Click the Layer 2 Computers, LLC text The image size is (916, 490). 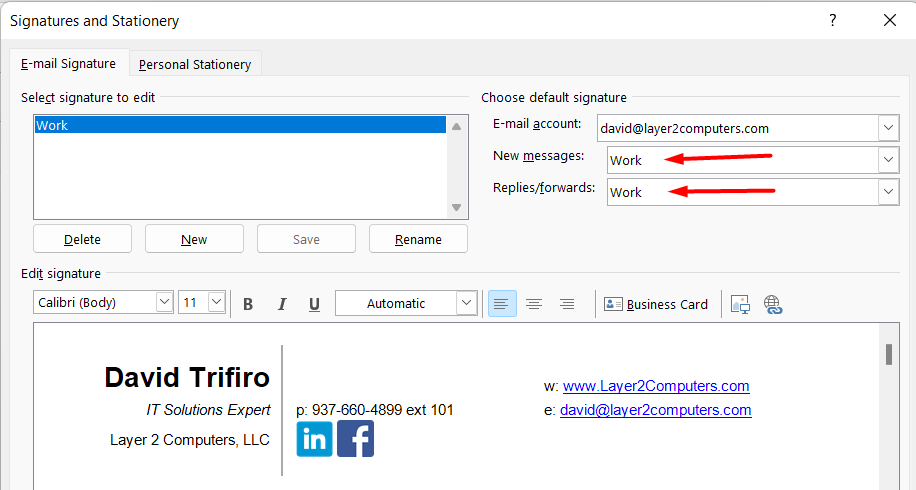click(x=190, y=440)
